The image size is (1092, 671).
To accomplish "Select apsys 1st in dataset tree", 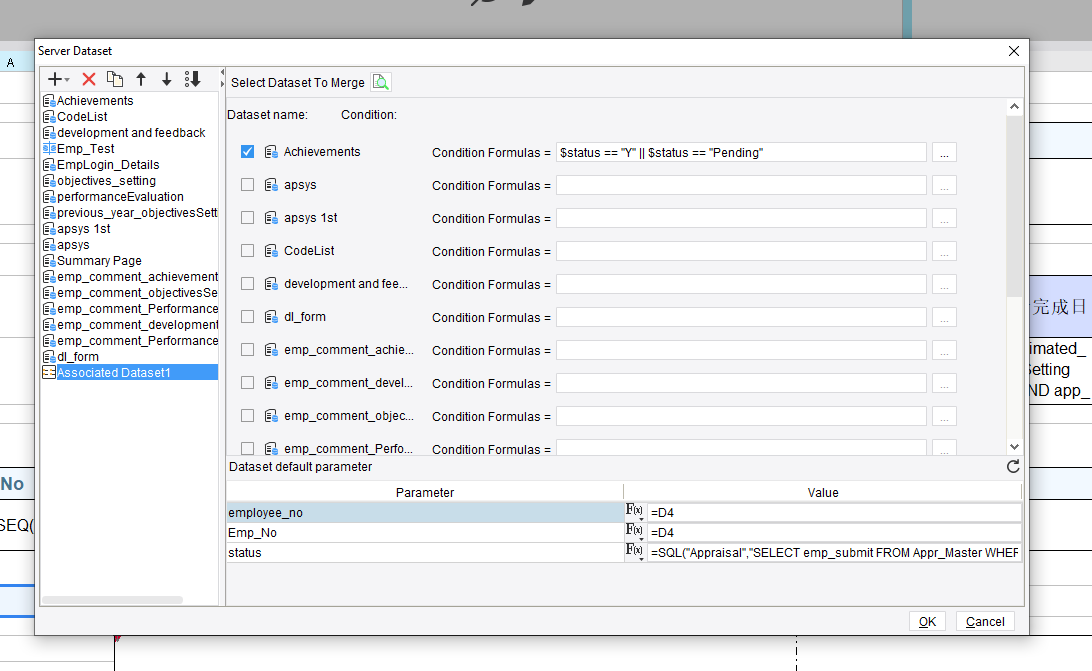I will (77, 229).
